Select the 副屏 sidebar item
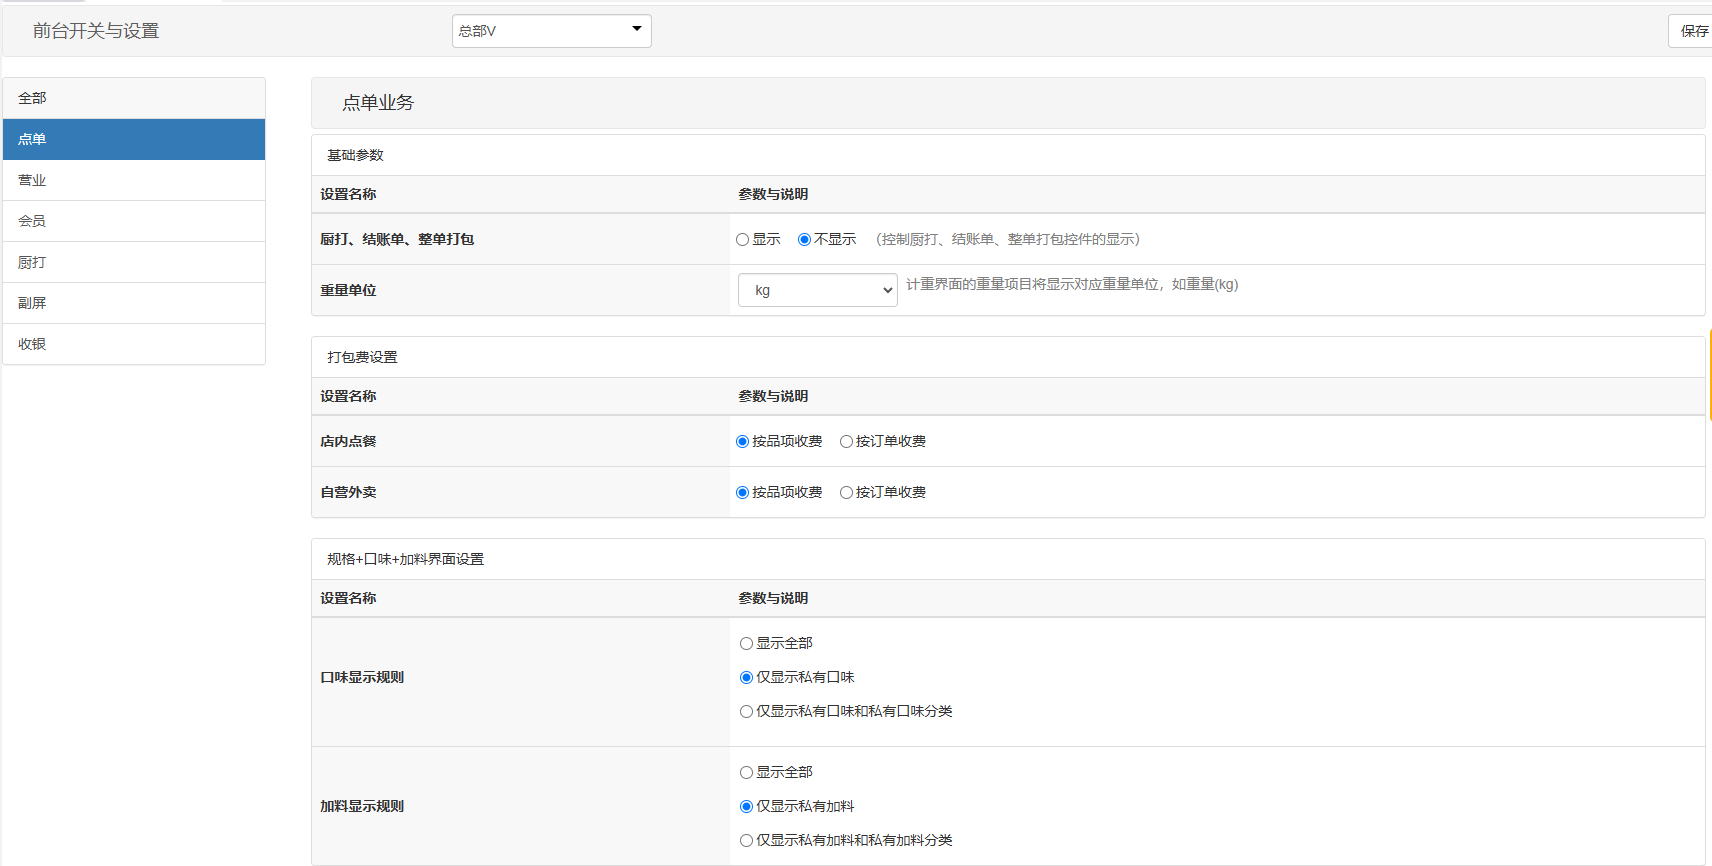Image resolution: width=1712 pixels, height=866 pixels. click(x=134, y=303)
